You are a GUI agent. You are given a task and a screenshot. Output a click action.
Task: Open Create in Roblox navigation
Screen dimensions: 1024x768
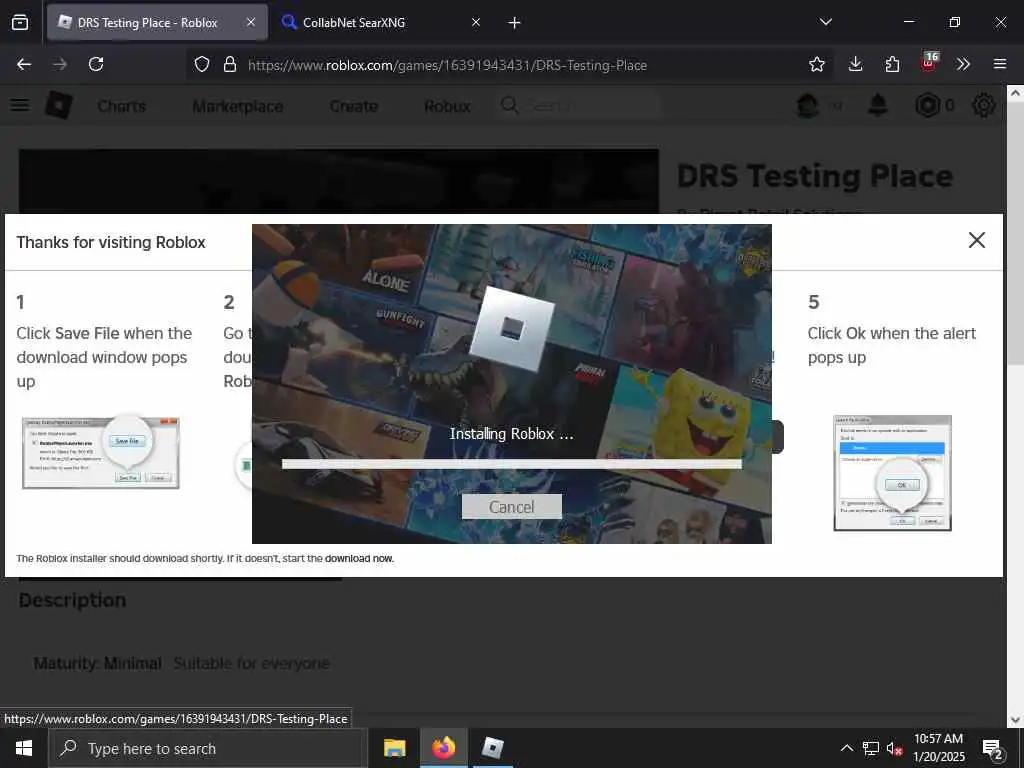[353, 106]
